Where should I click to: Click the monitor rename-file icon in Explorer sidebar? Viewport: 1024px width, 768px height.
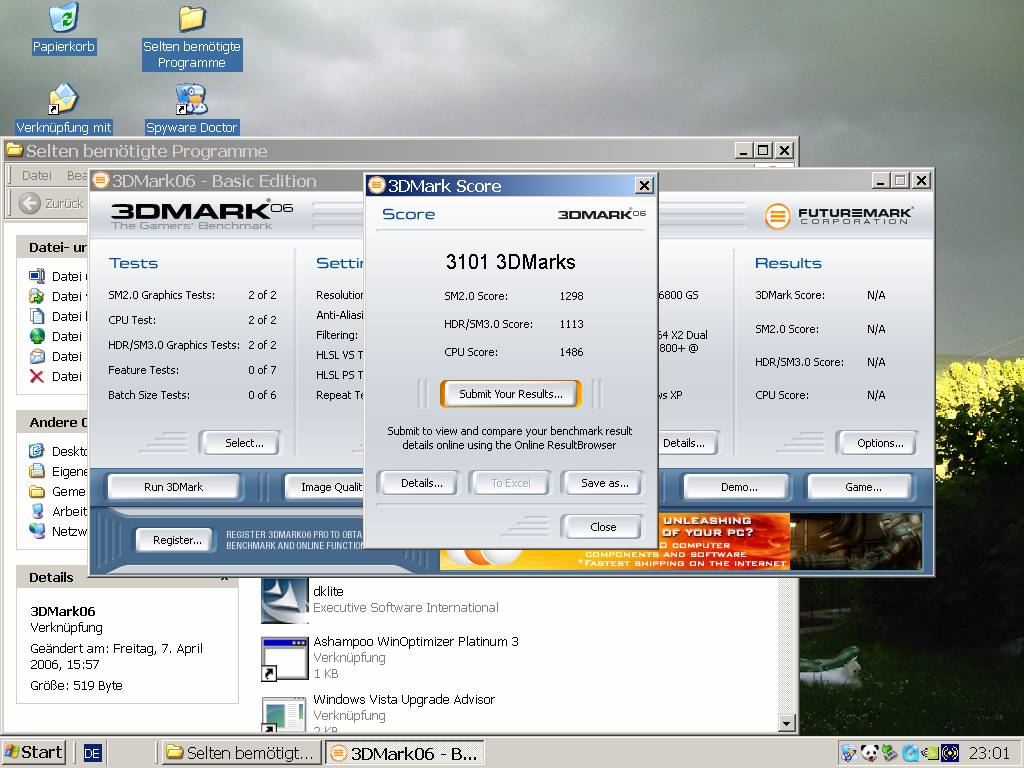pos(37,276)
